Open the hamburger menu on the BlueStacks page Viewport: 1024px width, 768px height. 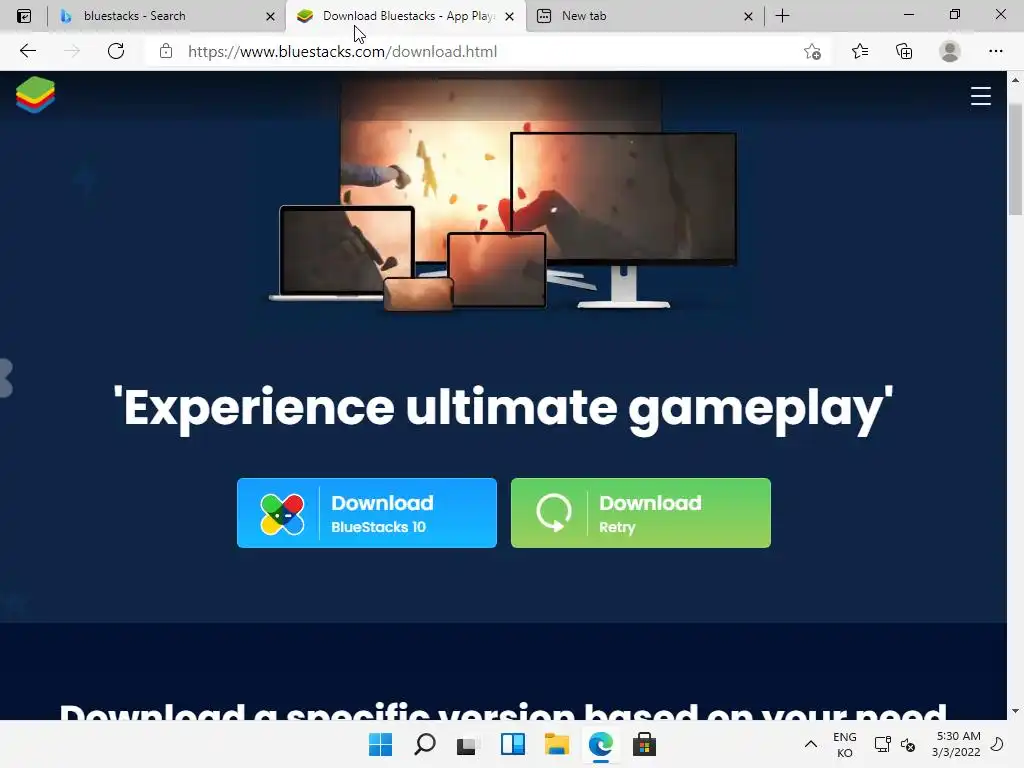[980, 96]
